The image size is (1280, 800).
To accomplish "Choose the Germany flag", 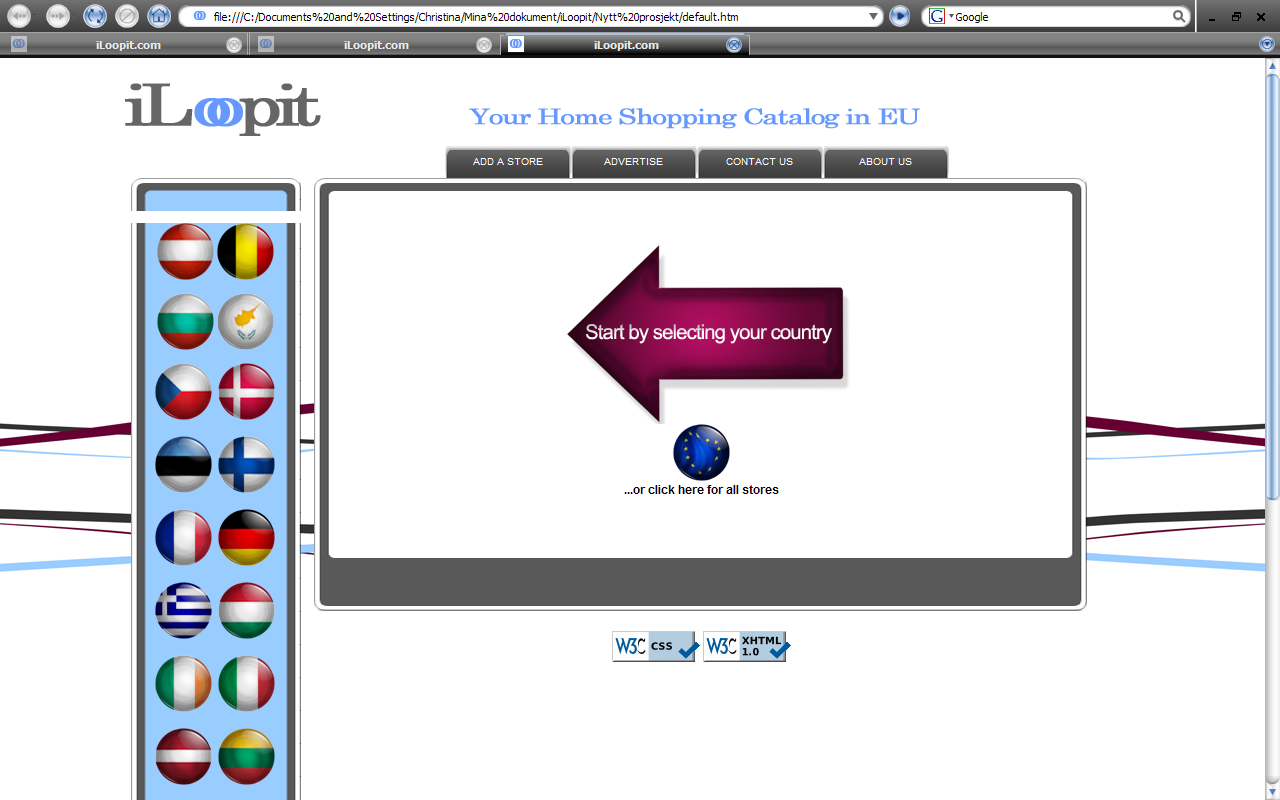I will coord(246,537).
